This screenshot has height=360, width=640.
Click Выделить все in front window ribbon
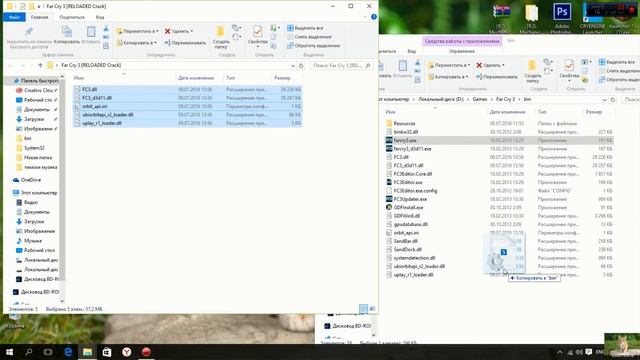[305, 28]
